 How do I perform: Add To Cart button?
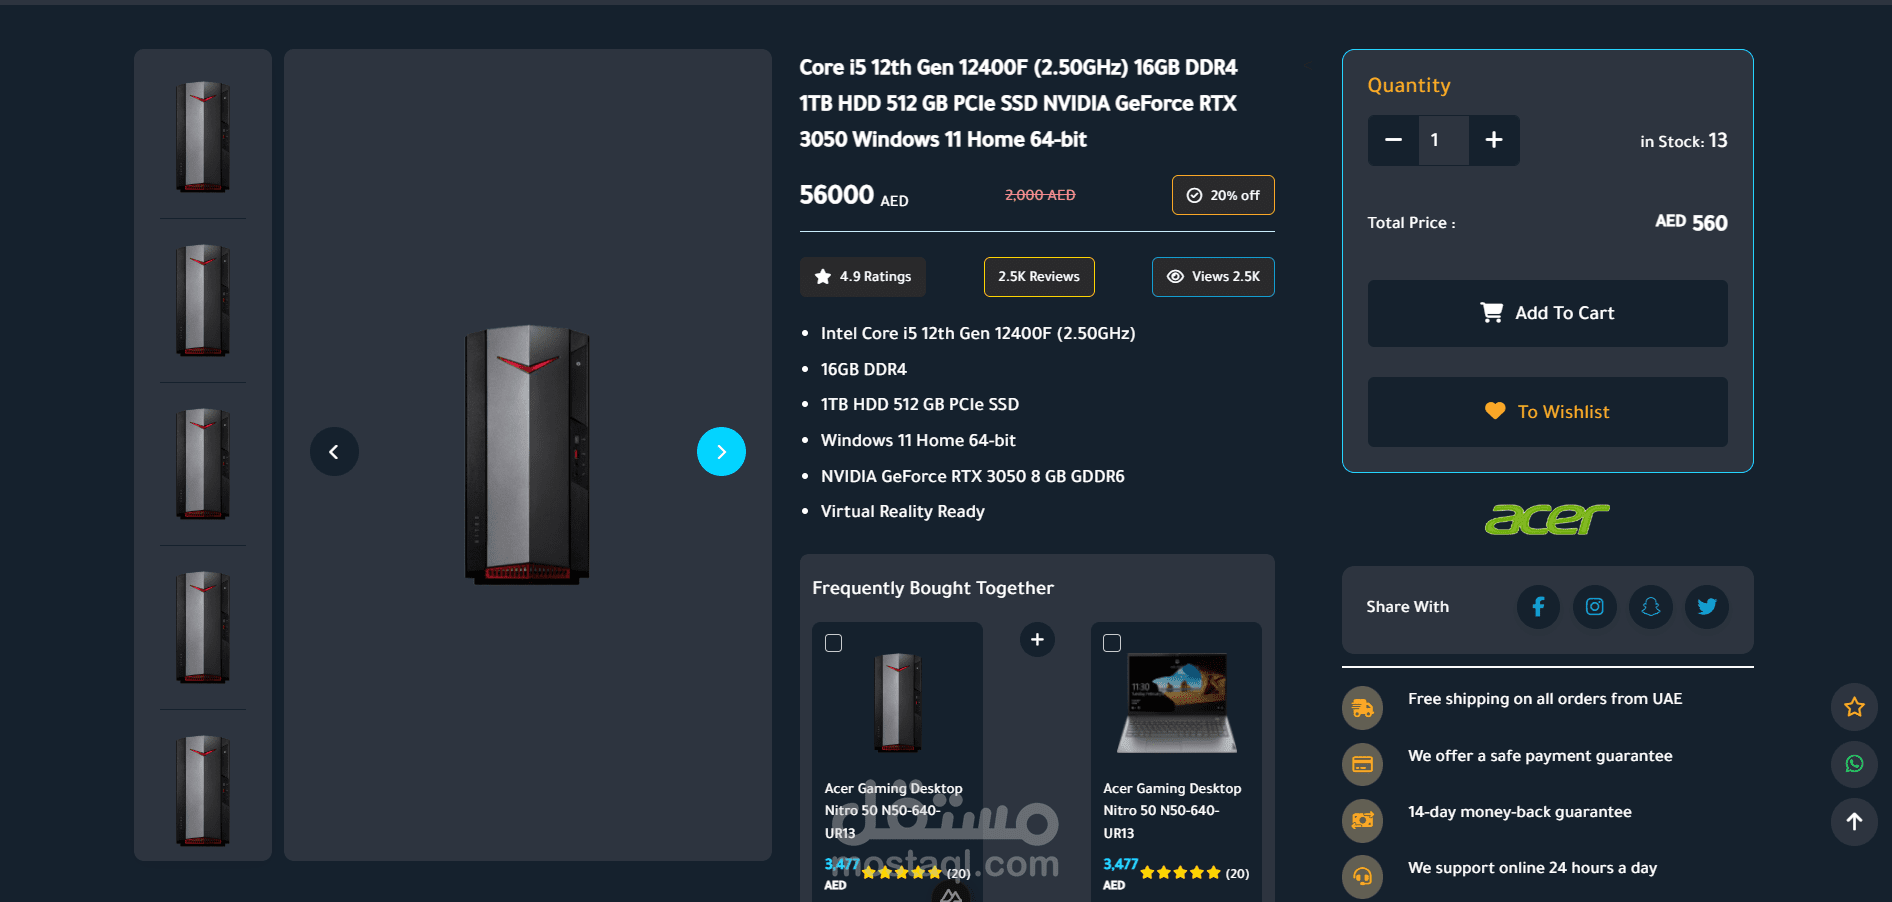1547,313
